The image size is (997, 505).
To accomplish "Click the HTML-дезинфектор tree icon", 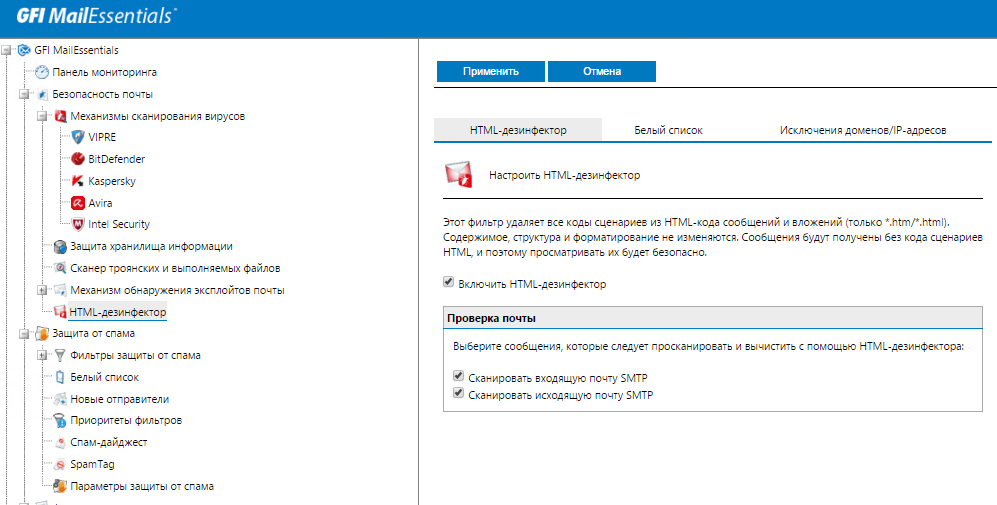I will tap(60, 312).
